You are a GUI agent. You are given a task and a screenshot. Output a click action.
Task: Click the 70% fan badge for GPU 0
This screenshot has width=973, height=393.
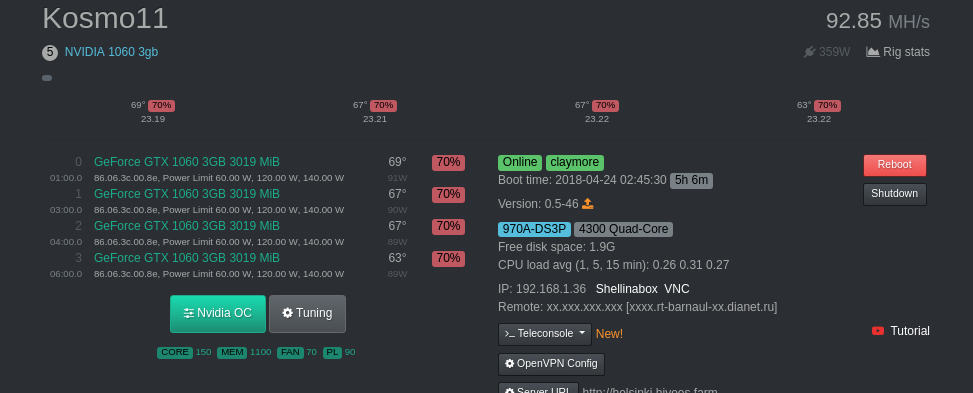pos(448,163)
